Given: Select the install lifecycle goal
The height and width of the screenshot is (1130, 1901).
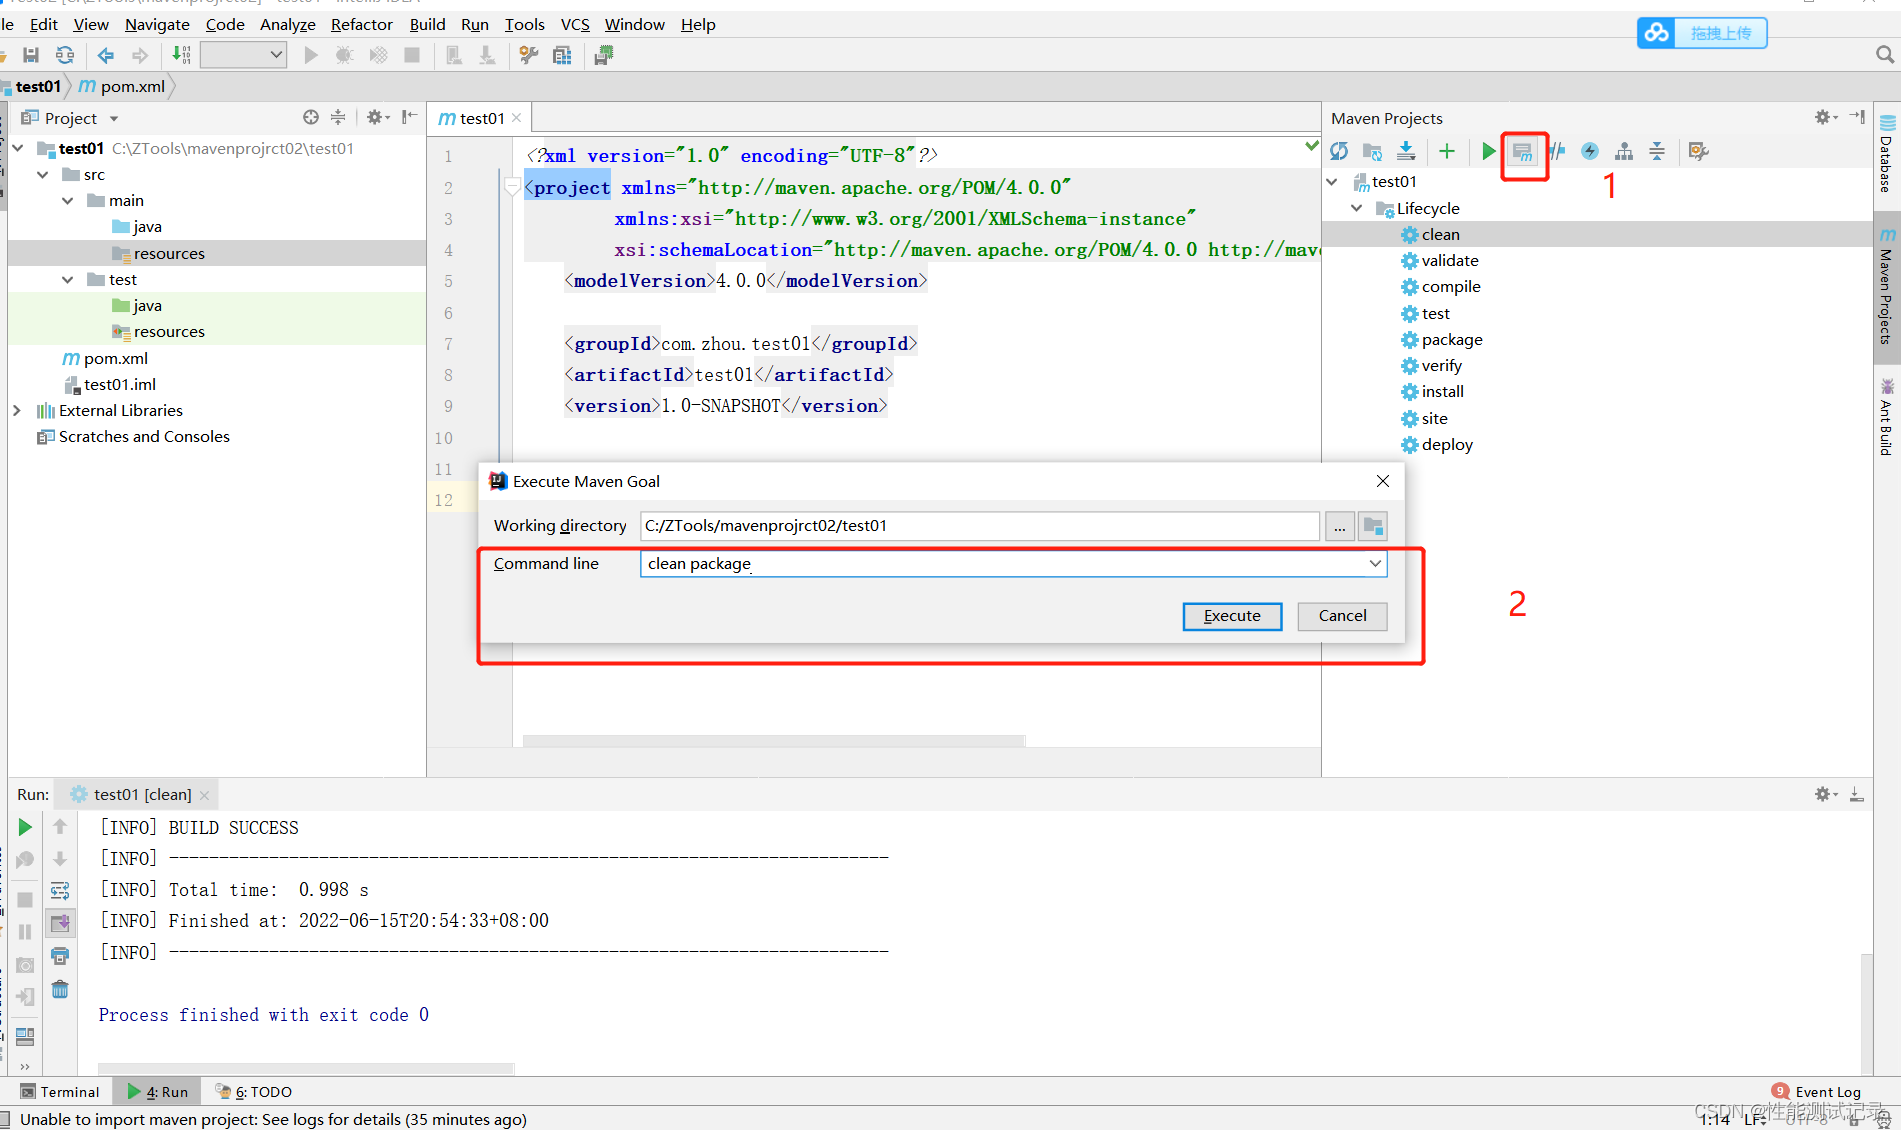Looking at the screenshot, I should click(1442, 391).
